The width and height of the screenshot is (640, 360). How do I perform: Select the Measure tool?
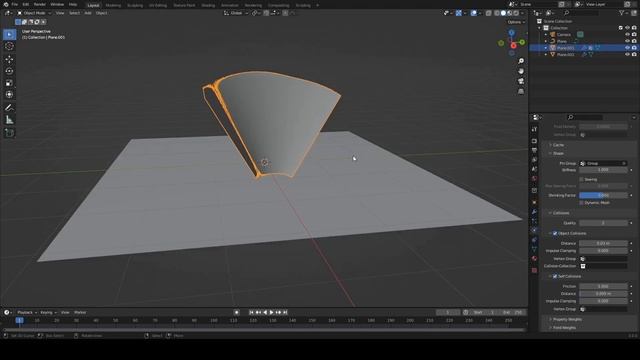(9, 120)
